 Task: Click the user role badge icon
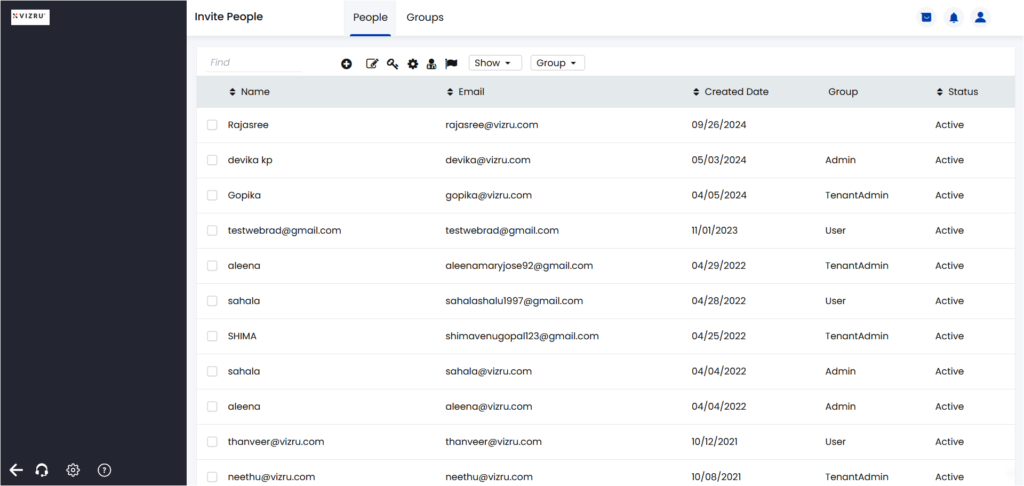click(431, 63)
